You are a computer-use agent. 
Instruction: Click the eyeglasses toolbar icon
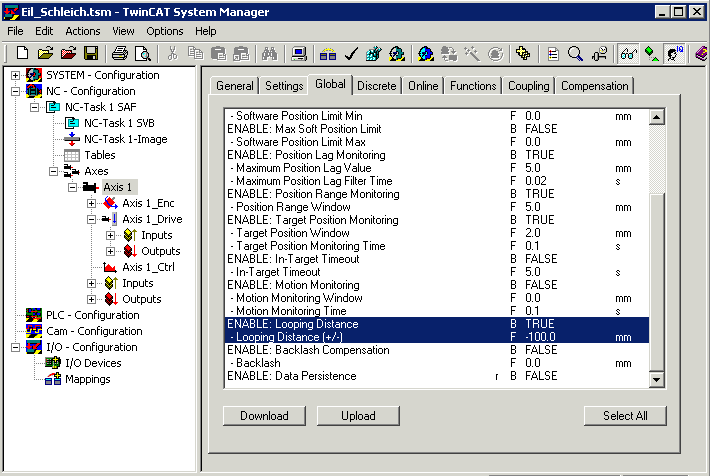[628, 54]
